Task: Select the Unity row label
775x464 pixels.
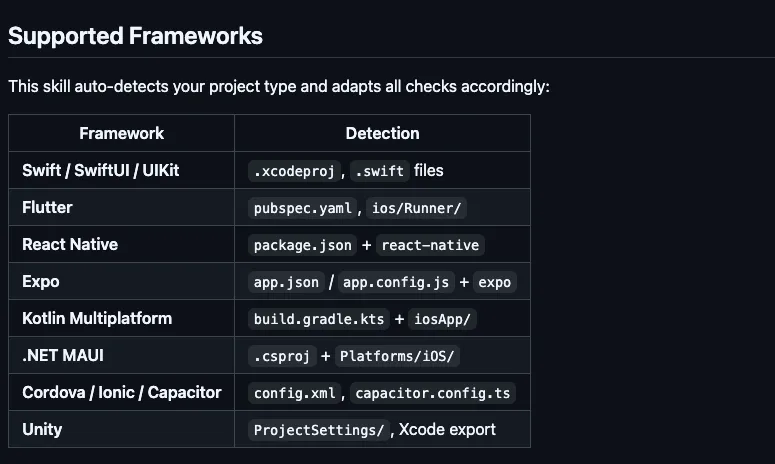Action: point(42,429)
